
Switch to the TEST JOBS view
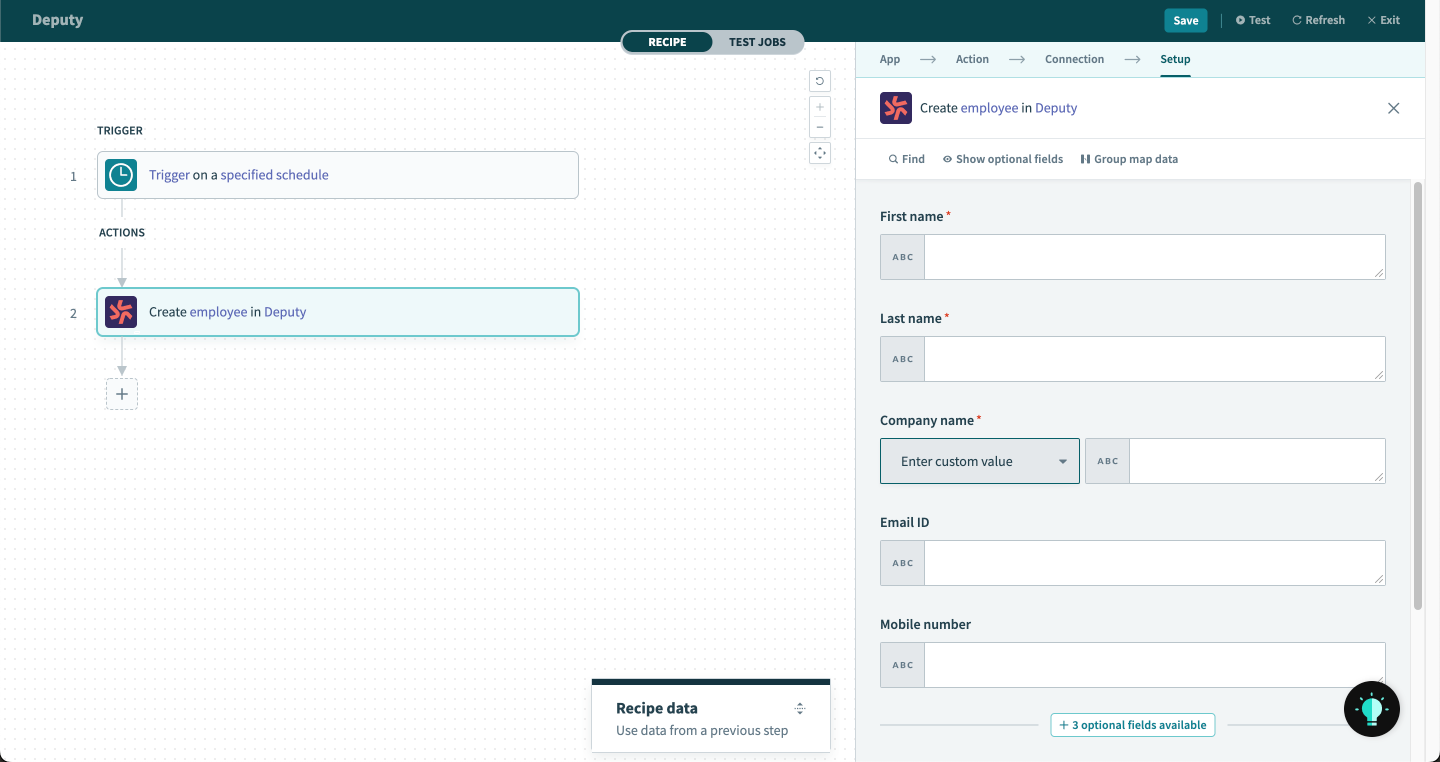point(757,42)
